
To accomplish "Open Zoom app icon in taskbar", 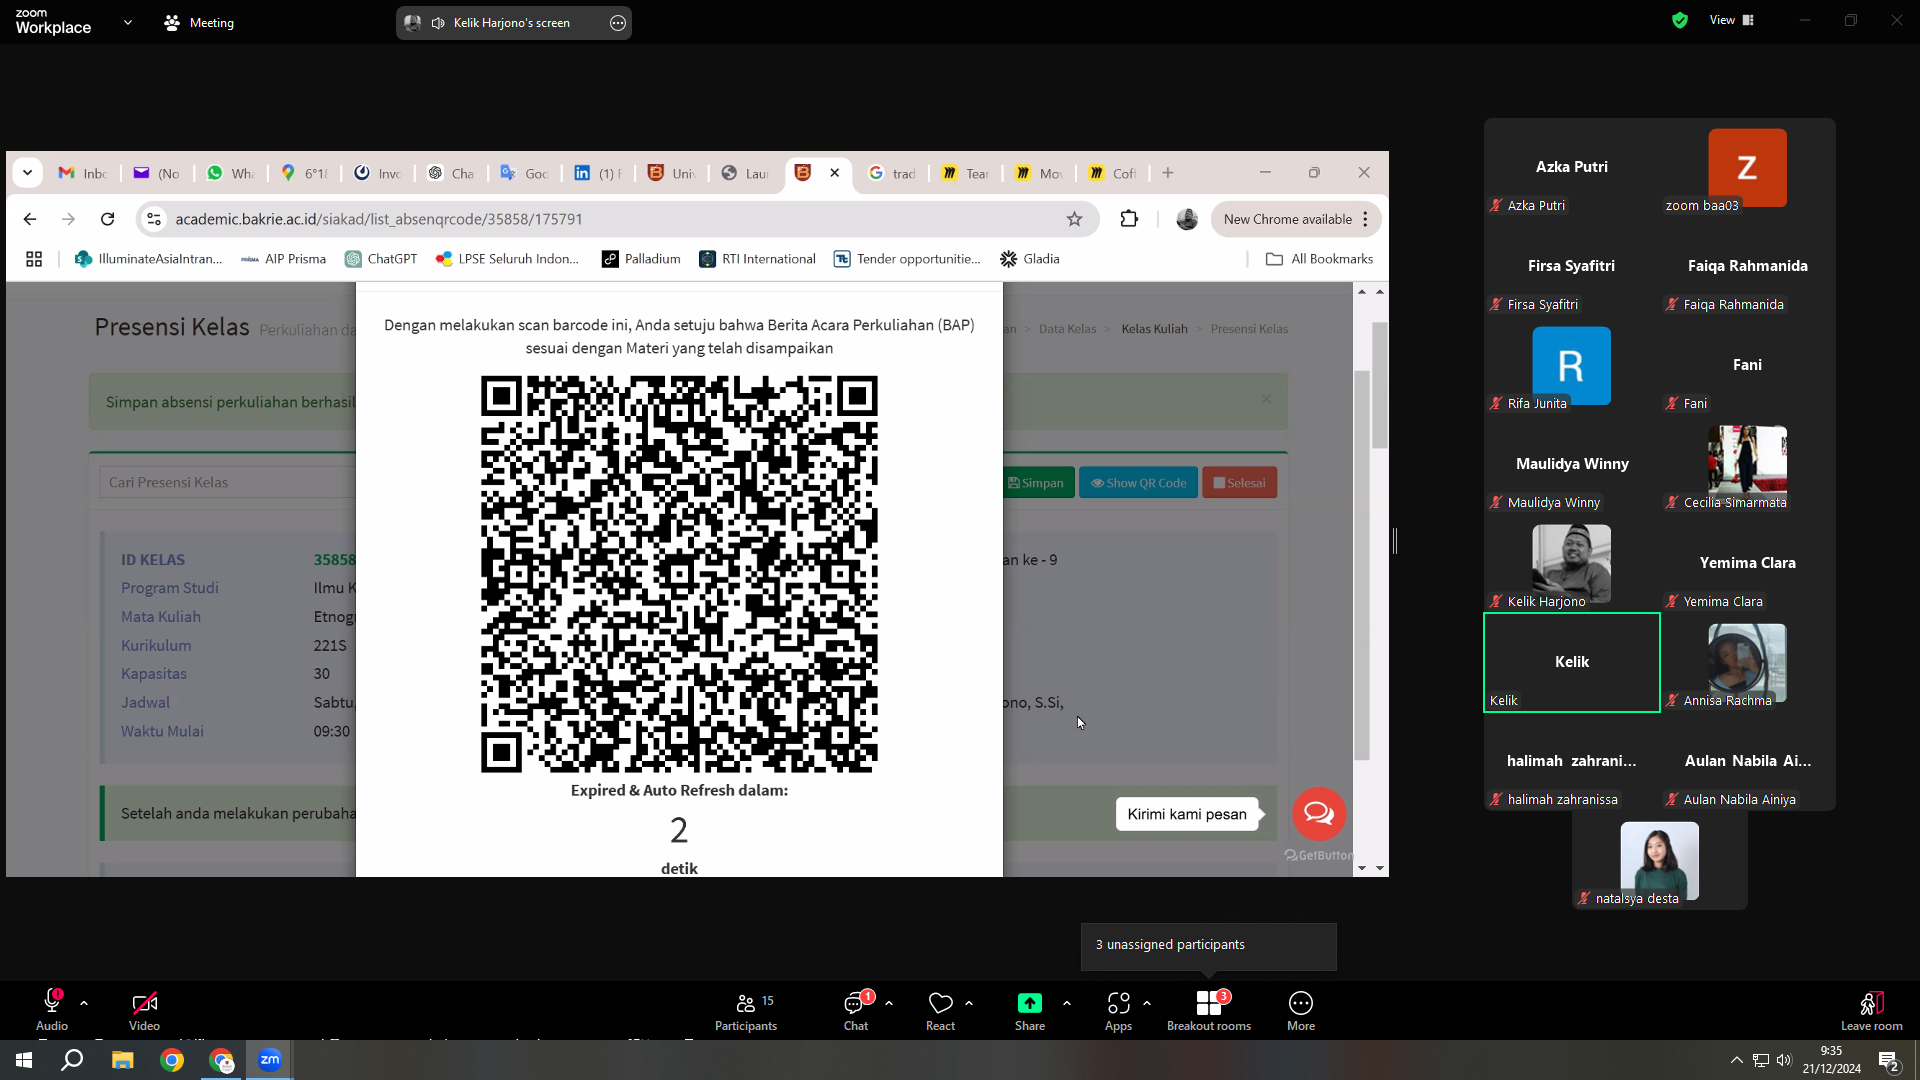I will pyautogui.click(x=270, y=1060).
